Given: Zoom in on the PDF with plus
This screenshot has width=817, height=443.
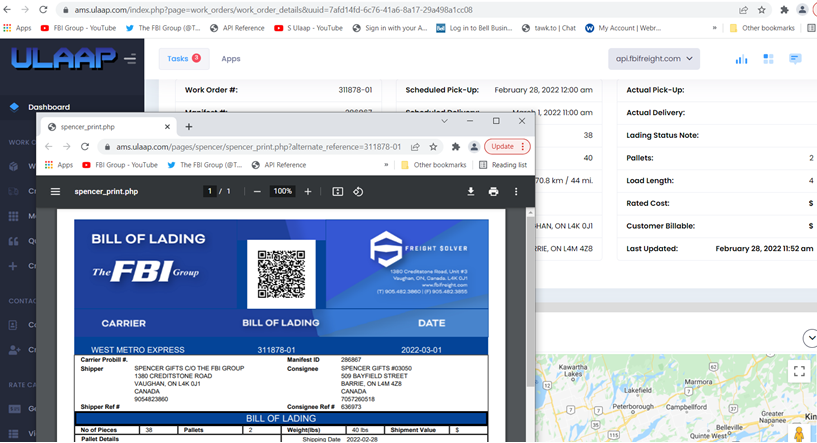Looking at the screenshot, I should [x=308, y=191].
